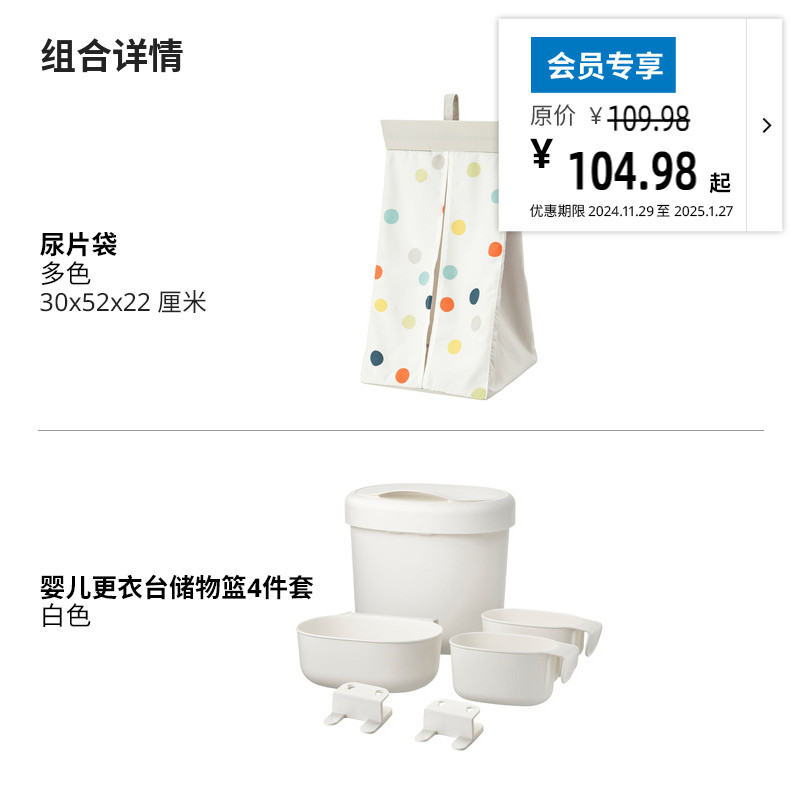Click the large oval basket on left

[x=369, y=653]
